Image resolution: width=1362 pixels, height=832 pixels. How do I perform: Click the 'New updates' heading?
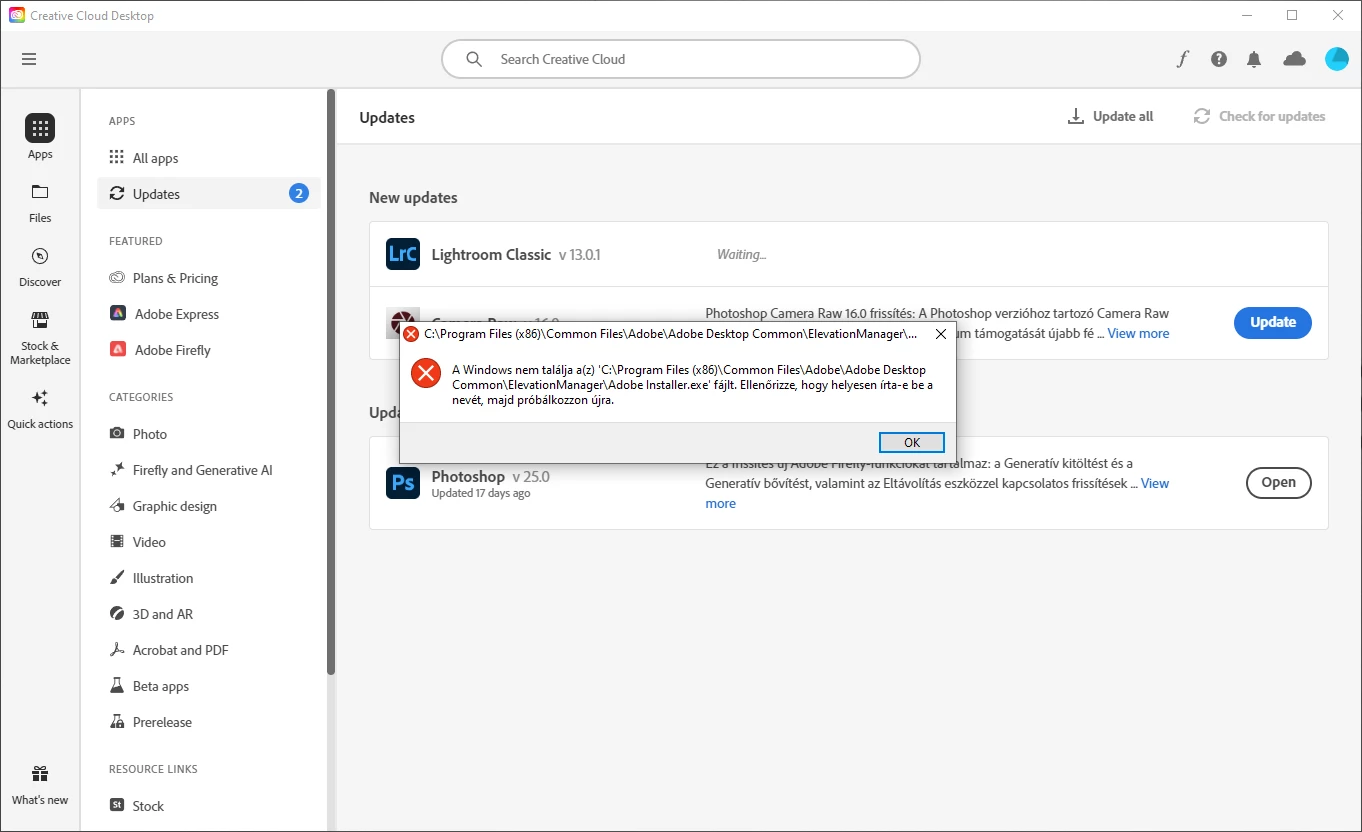click(413, 198)
